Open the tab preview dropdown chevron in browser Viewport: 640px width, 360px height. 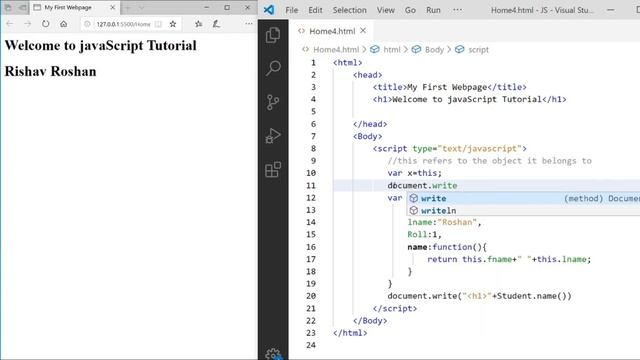click(x=141, y=7)
